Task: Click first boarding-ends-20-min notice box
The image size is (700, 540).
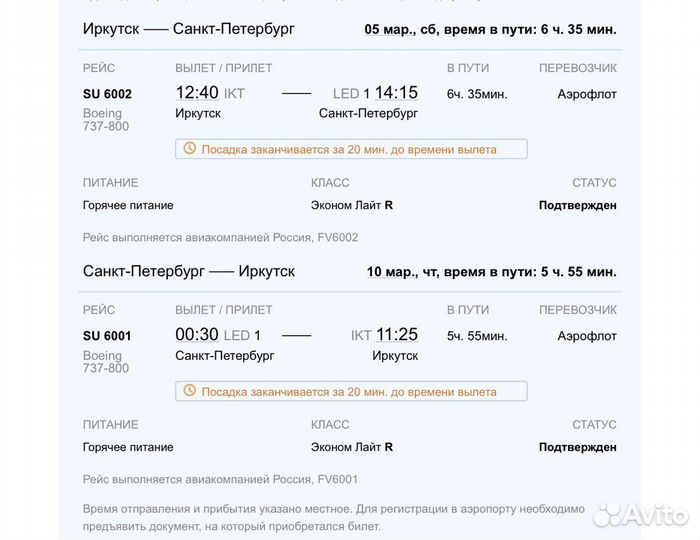Action: tap(351, 149)
